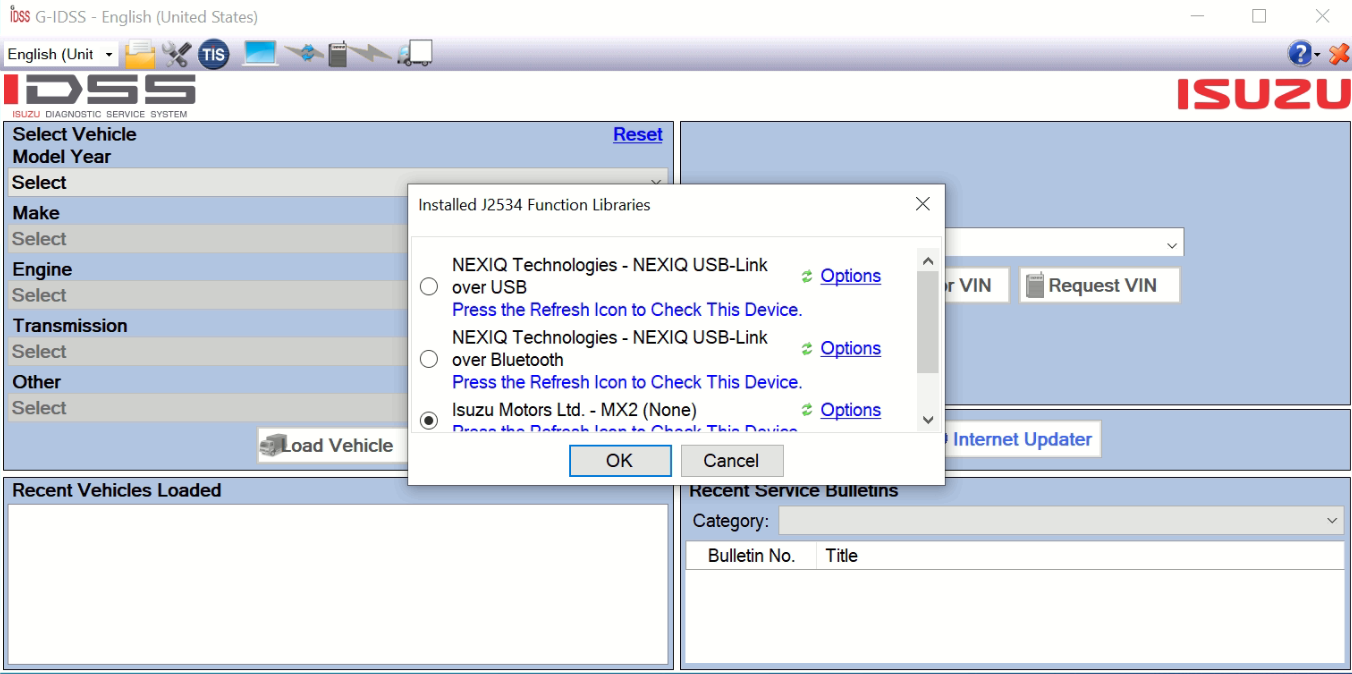The width and height of the screenshot is (1352, 674).
Task: Open the English (United States) language dropdown
Action: click(60, 52)
